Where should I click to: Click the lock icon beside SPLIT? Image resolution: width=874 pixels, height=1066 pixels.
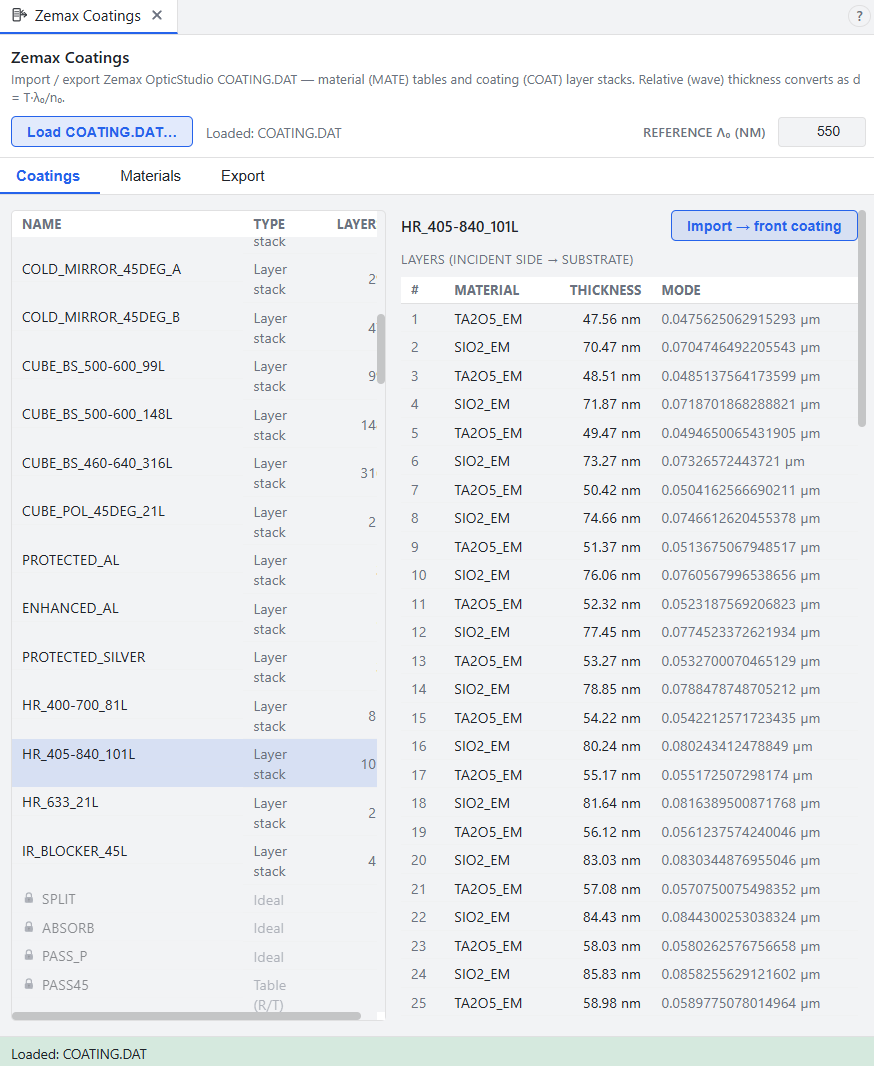pos(29,898)
